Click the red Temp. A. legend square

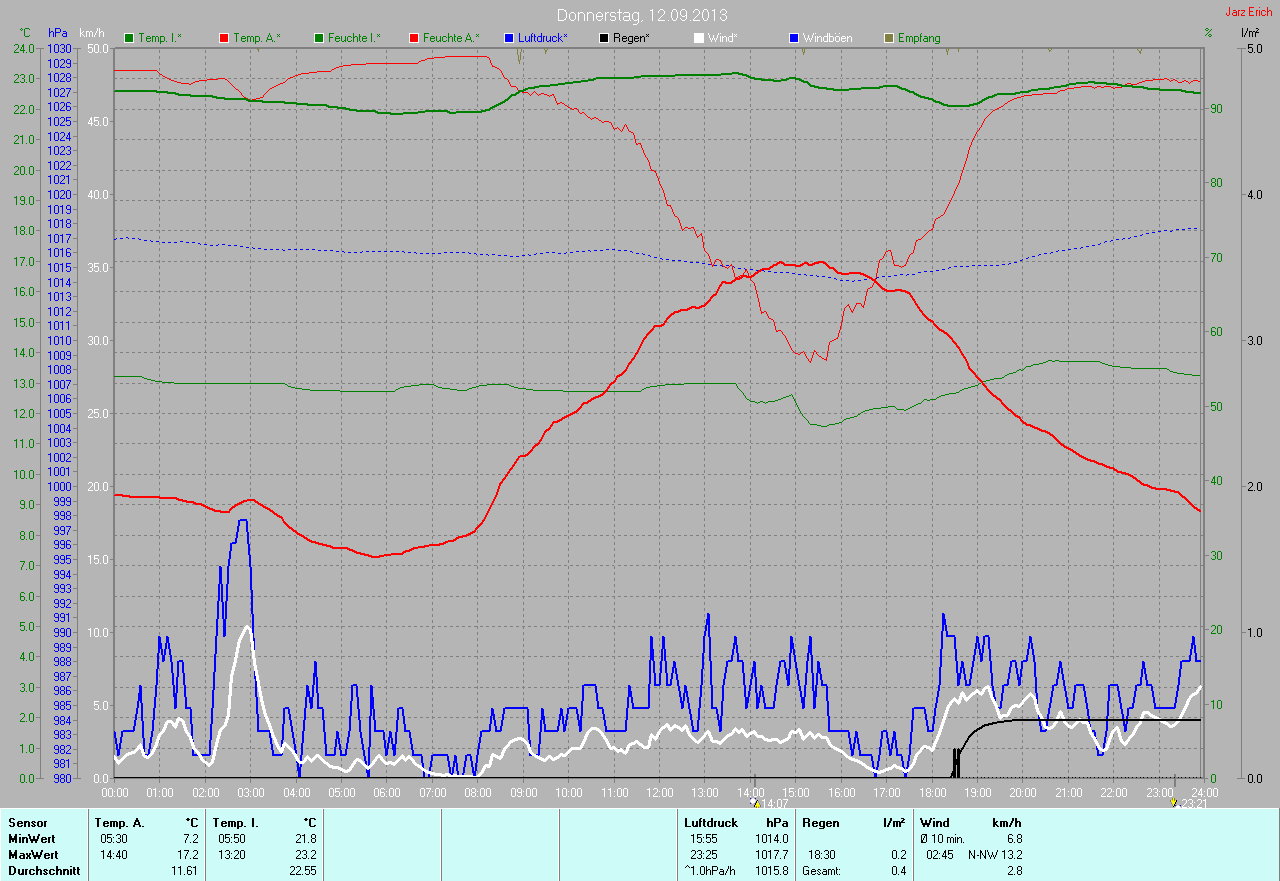(224, 38)
